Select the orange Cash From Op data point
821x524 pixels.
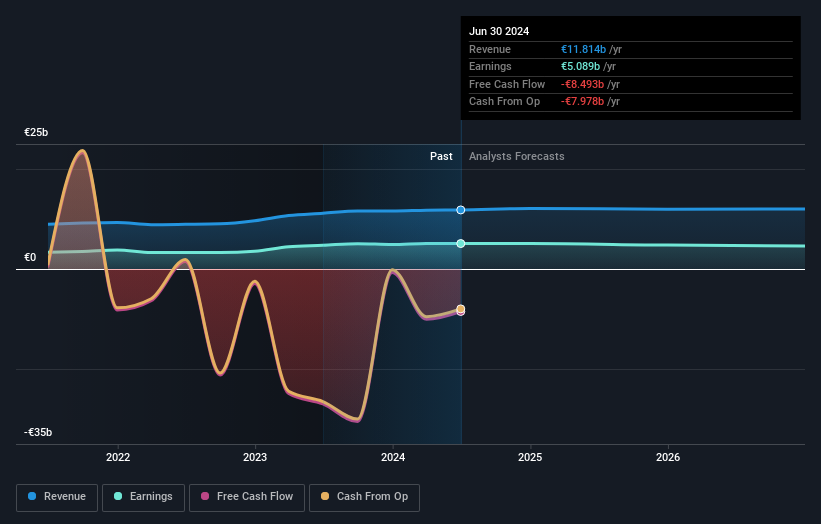click(x=461, y=309)
